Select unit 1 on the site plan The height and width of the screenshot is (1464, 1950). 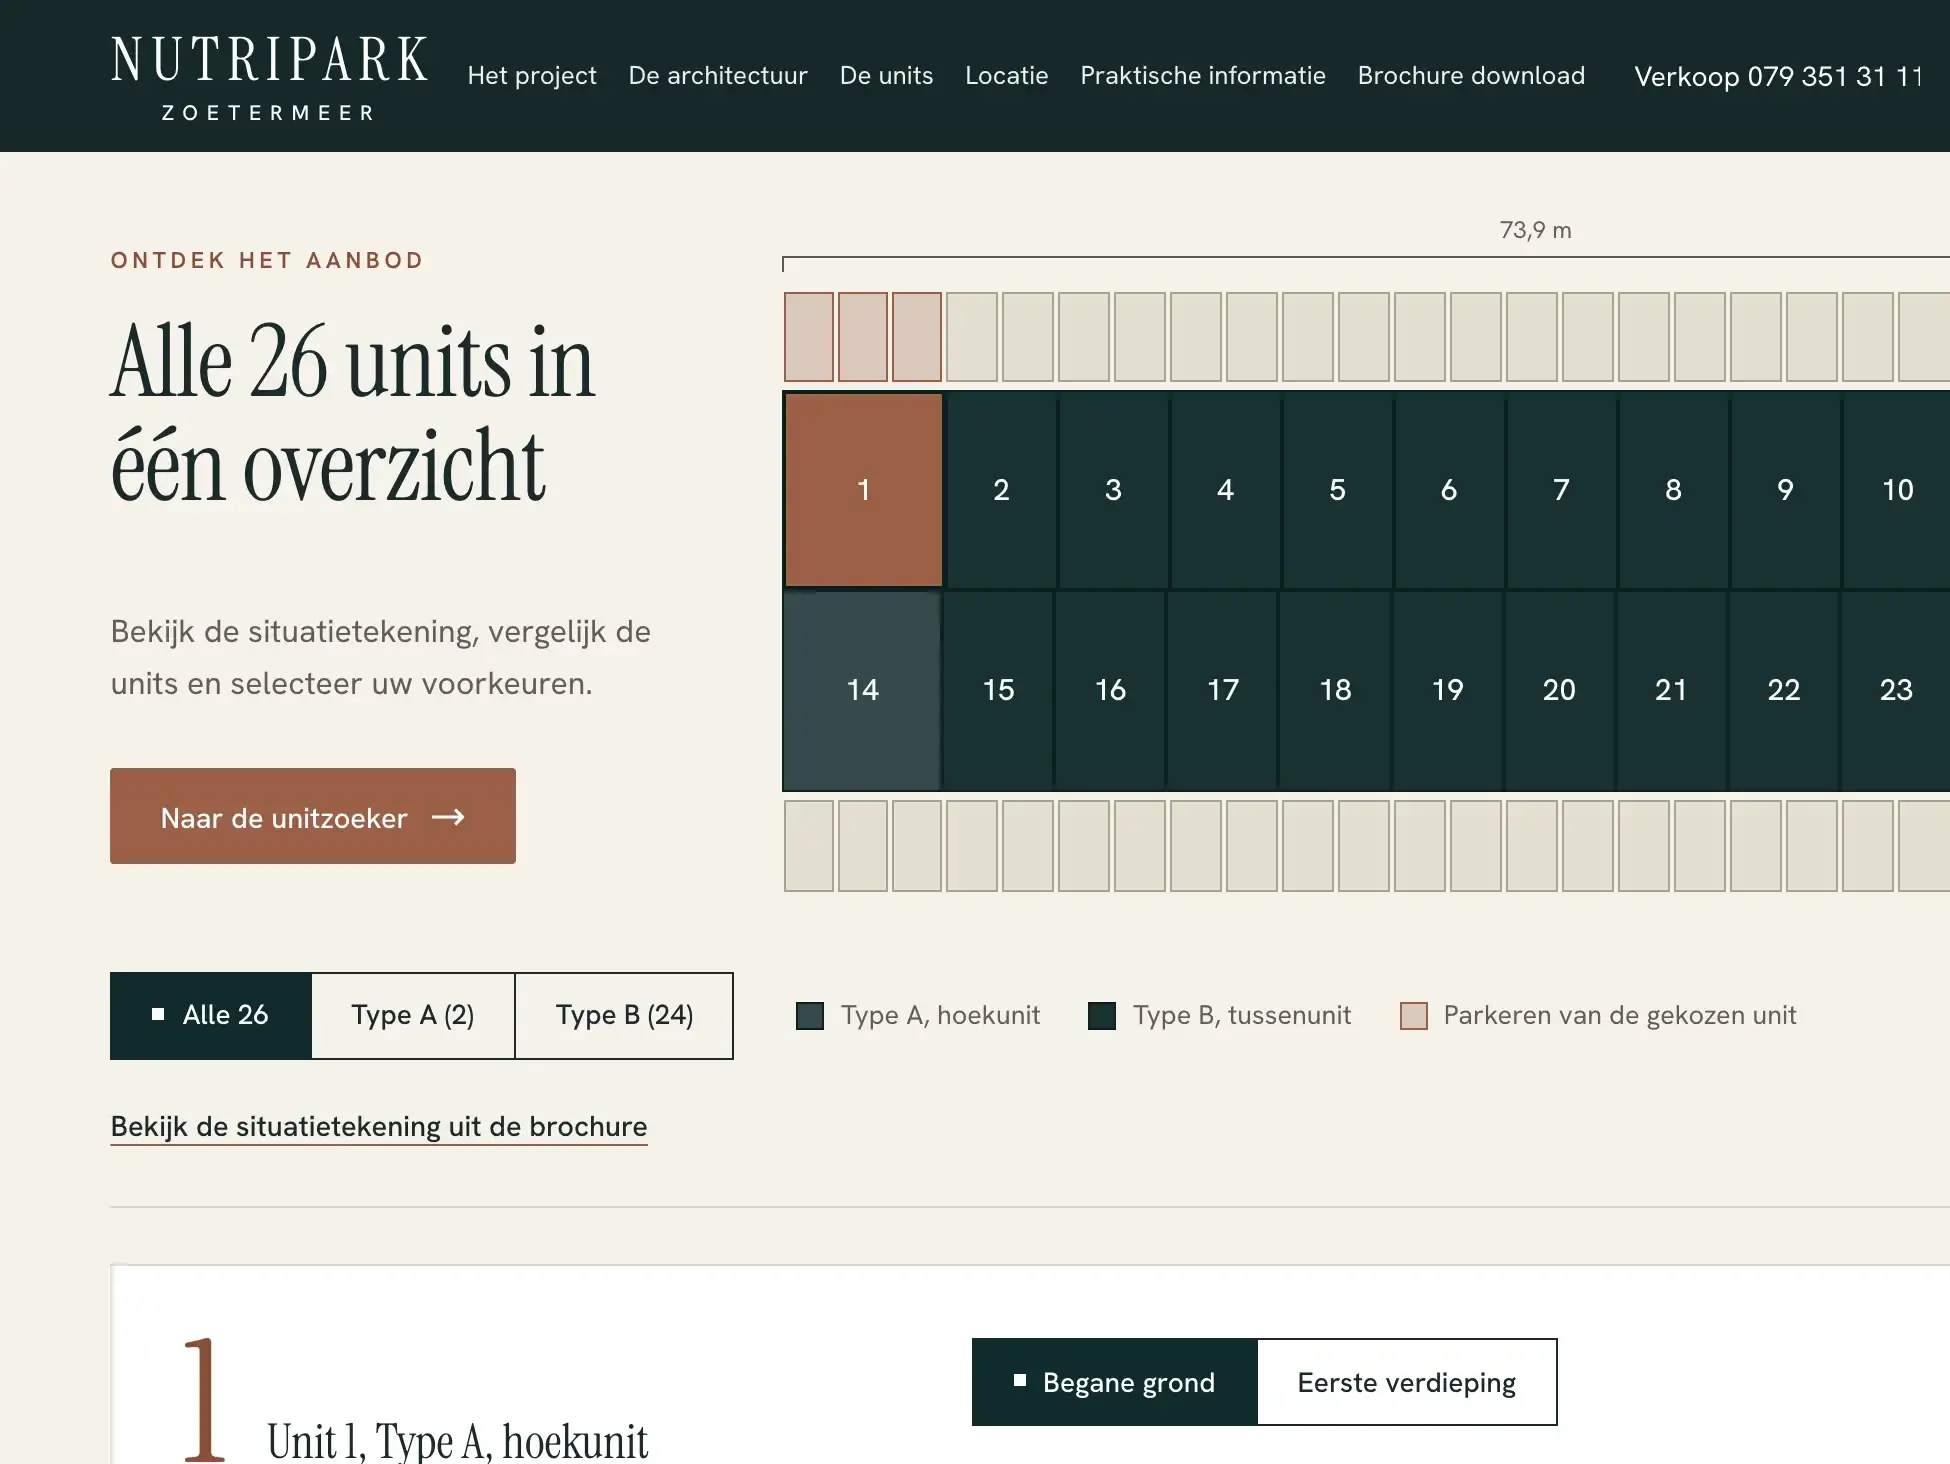coord(864,490)
